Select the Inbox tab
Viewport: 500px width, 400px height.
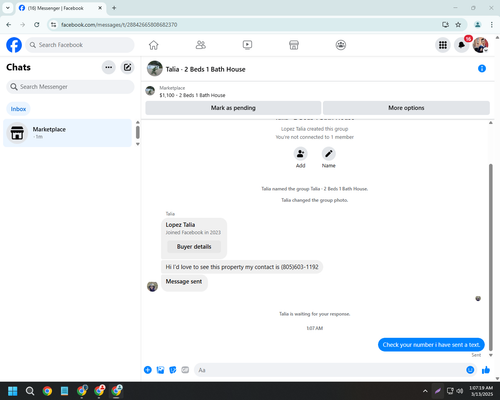[18, 109]
